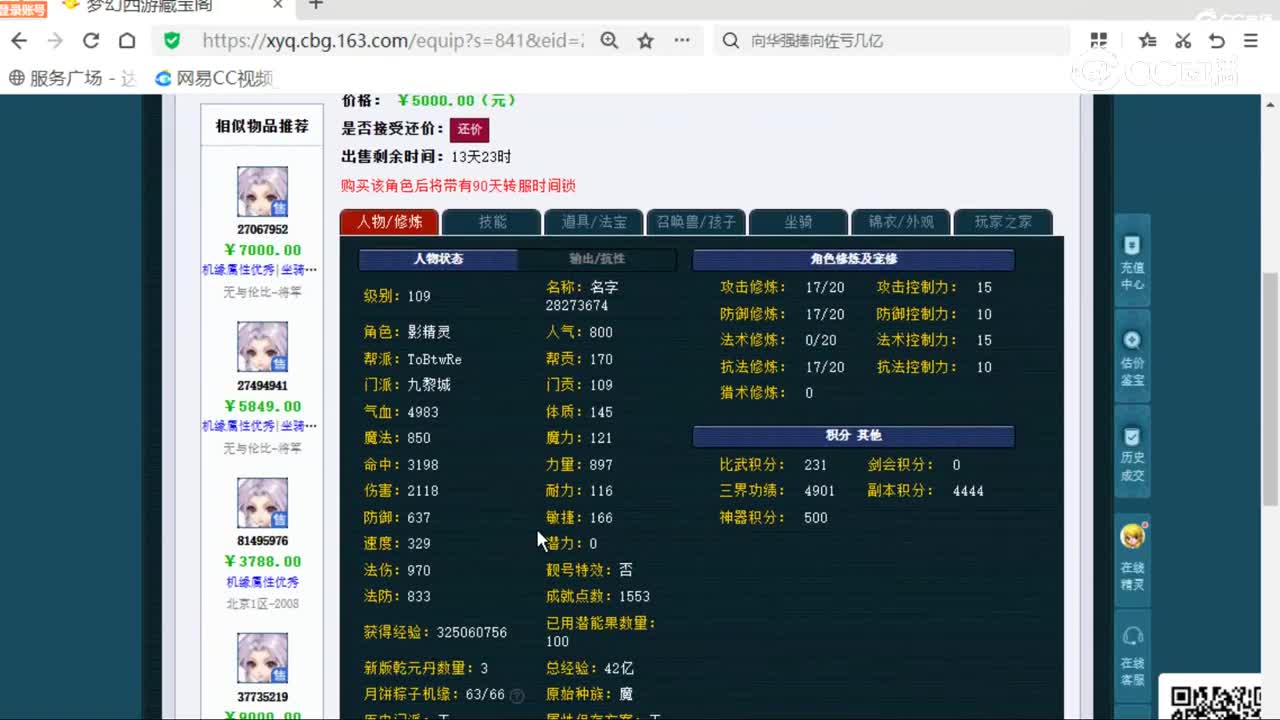Viewport: 1280px width, 720px height.
Task: Select the 人物状态 sub-tab
Action: (438, 259)
